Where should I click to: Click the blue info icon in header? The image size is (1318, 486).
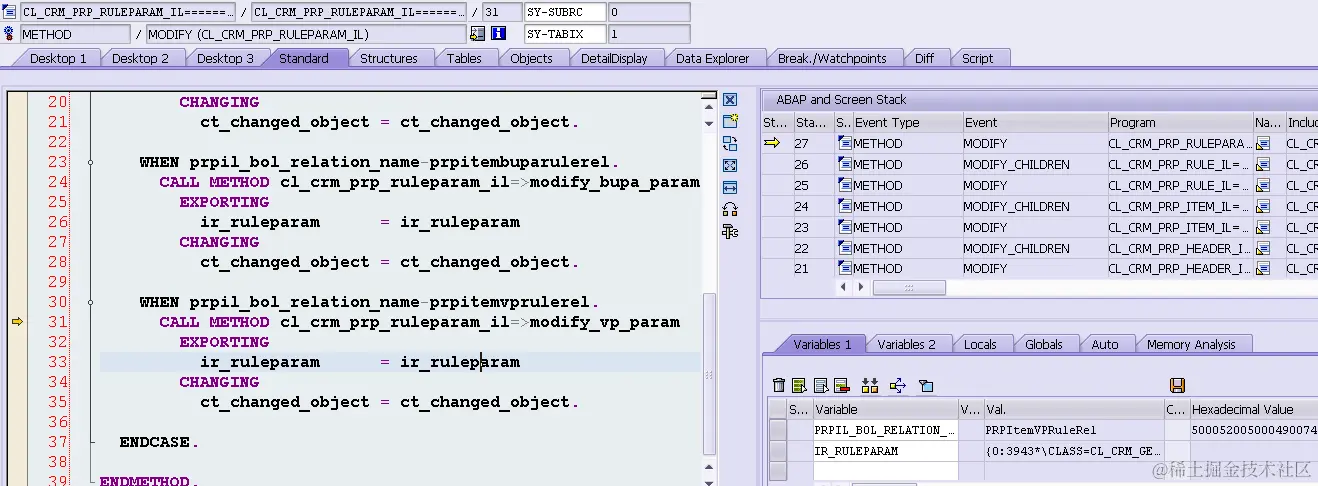[x=498, y=34]
